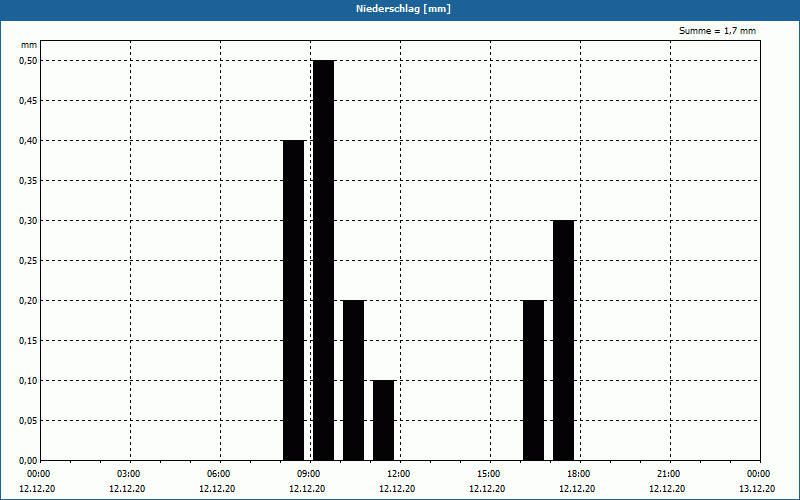Click the 0,50 y-axis value
This screenshot has height=500, width=800.
coord(28,61)
